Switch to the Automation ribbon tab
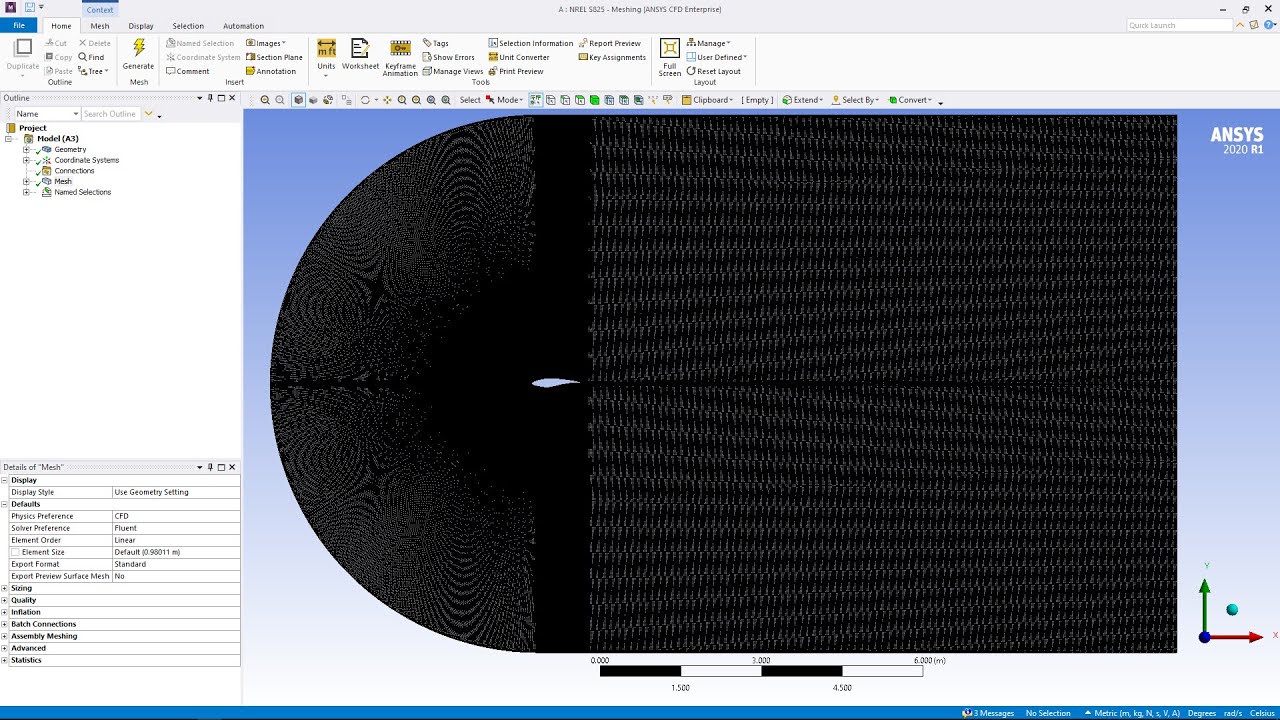1280x720 pixels. click(243, 26)
